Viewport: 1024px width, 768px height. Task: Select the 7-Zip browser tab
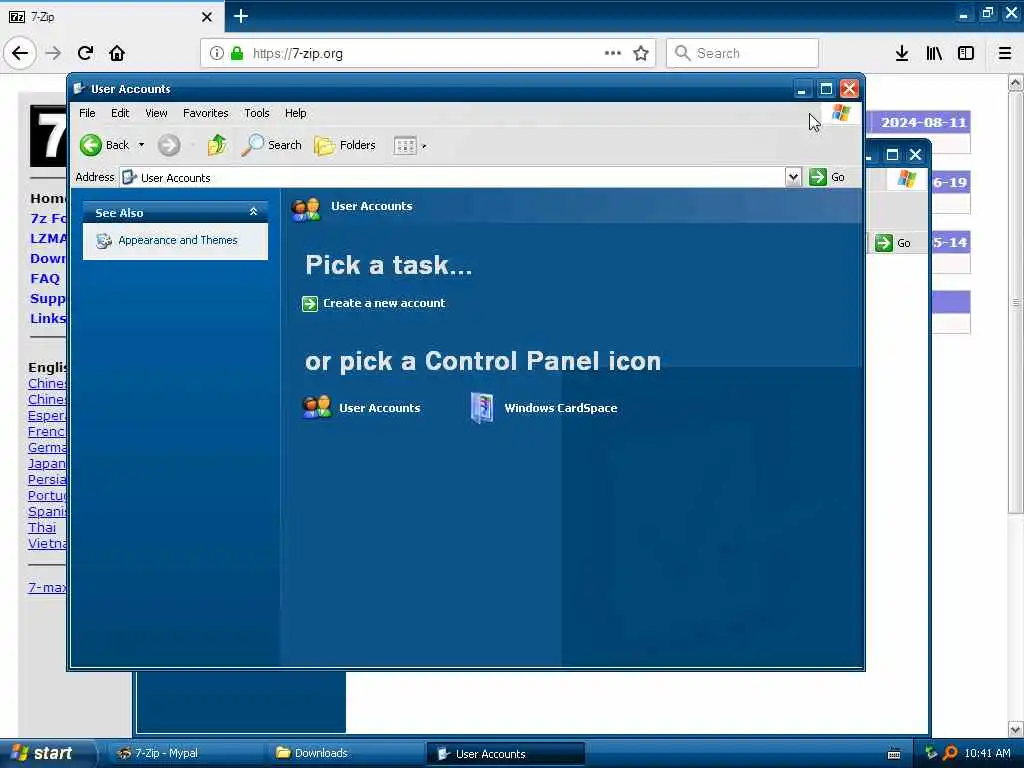111,16
